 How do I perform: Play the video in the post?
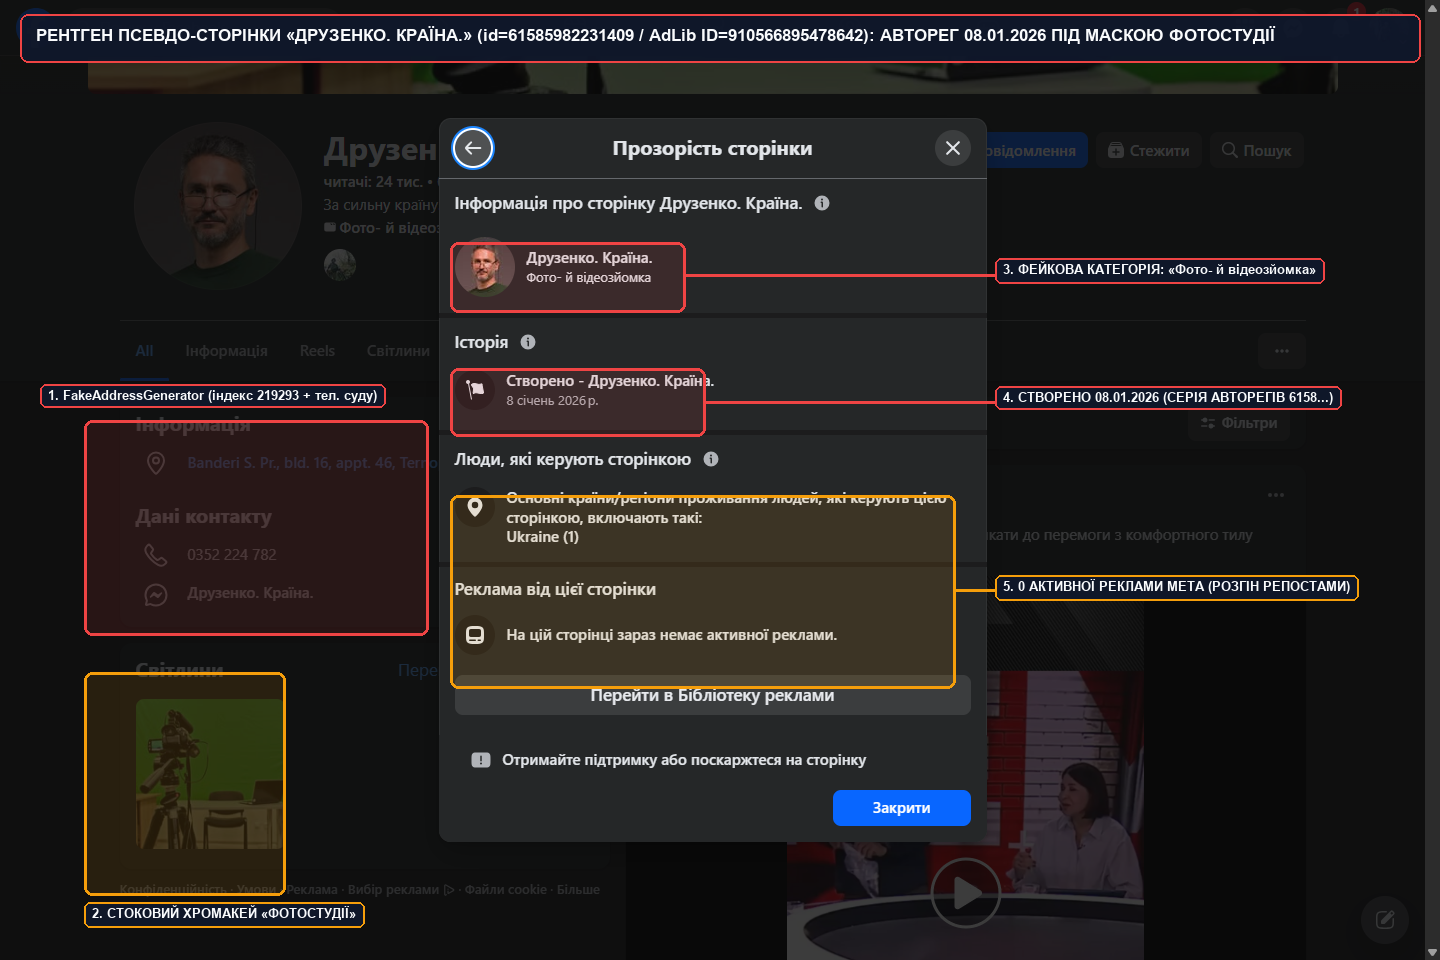[965, 893]
